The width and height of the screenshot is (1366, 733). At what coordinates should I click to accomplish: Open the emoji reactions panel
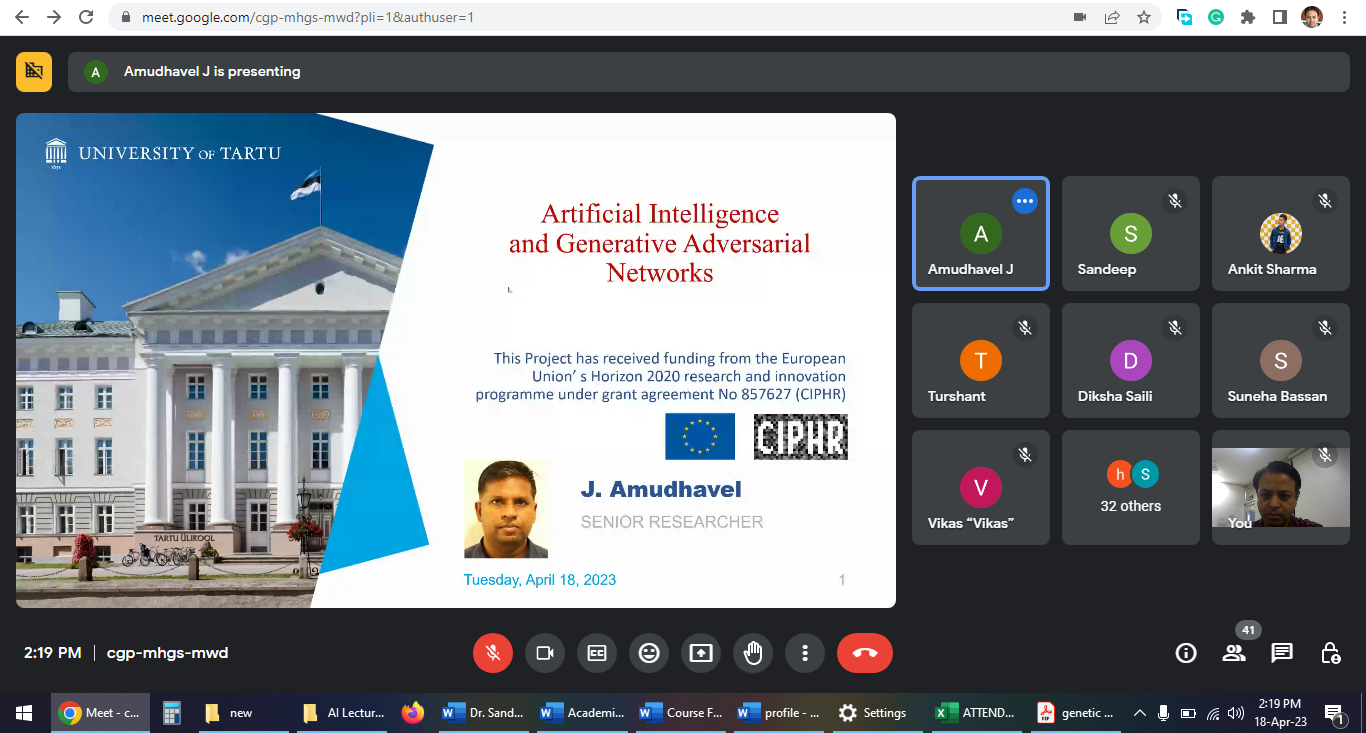pyautogui.click(x=649, y=653)
